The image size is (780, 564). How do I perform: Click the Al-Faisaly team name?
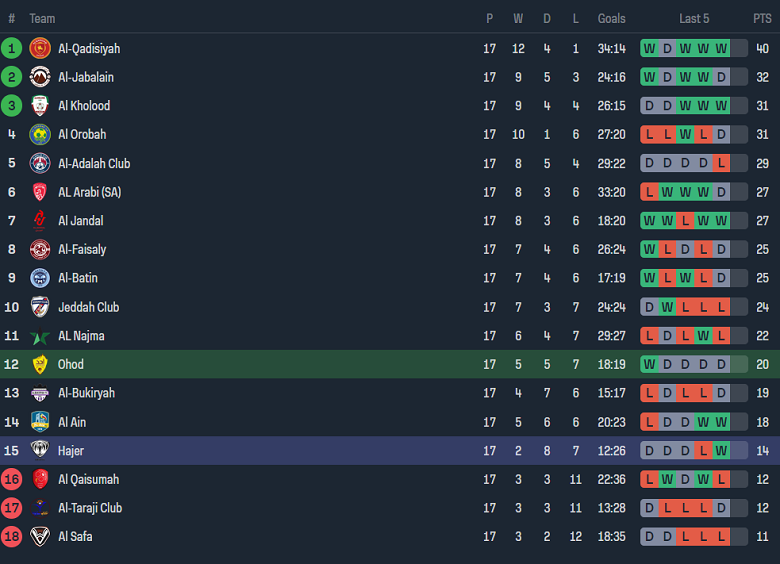82,249
